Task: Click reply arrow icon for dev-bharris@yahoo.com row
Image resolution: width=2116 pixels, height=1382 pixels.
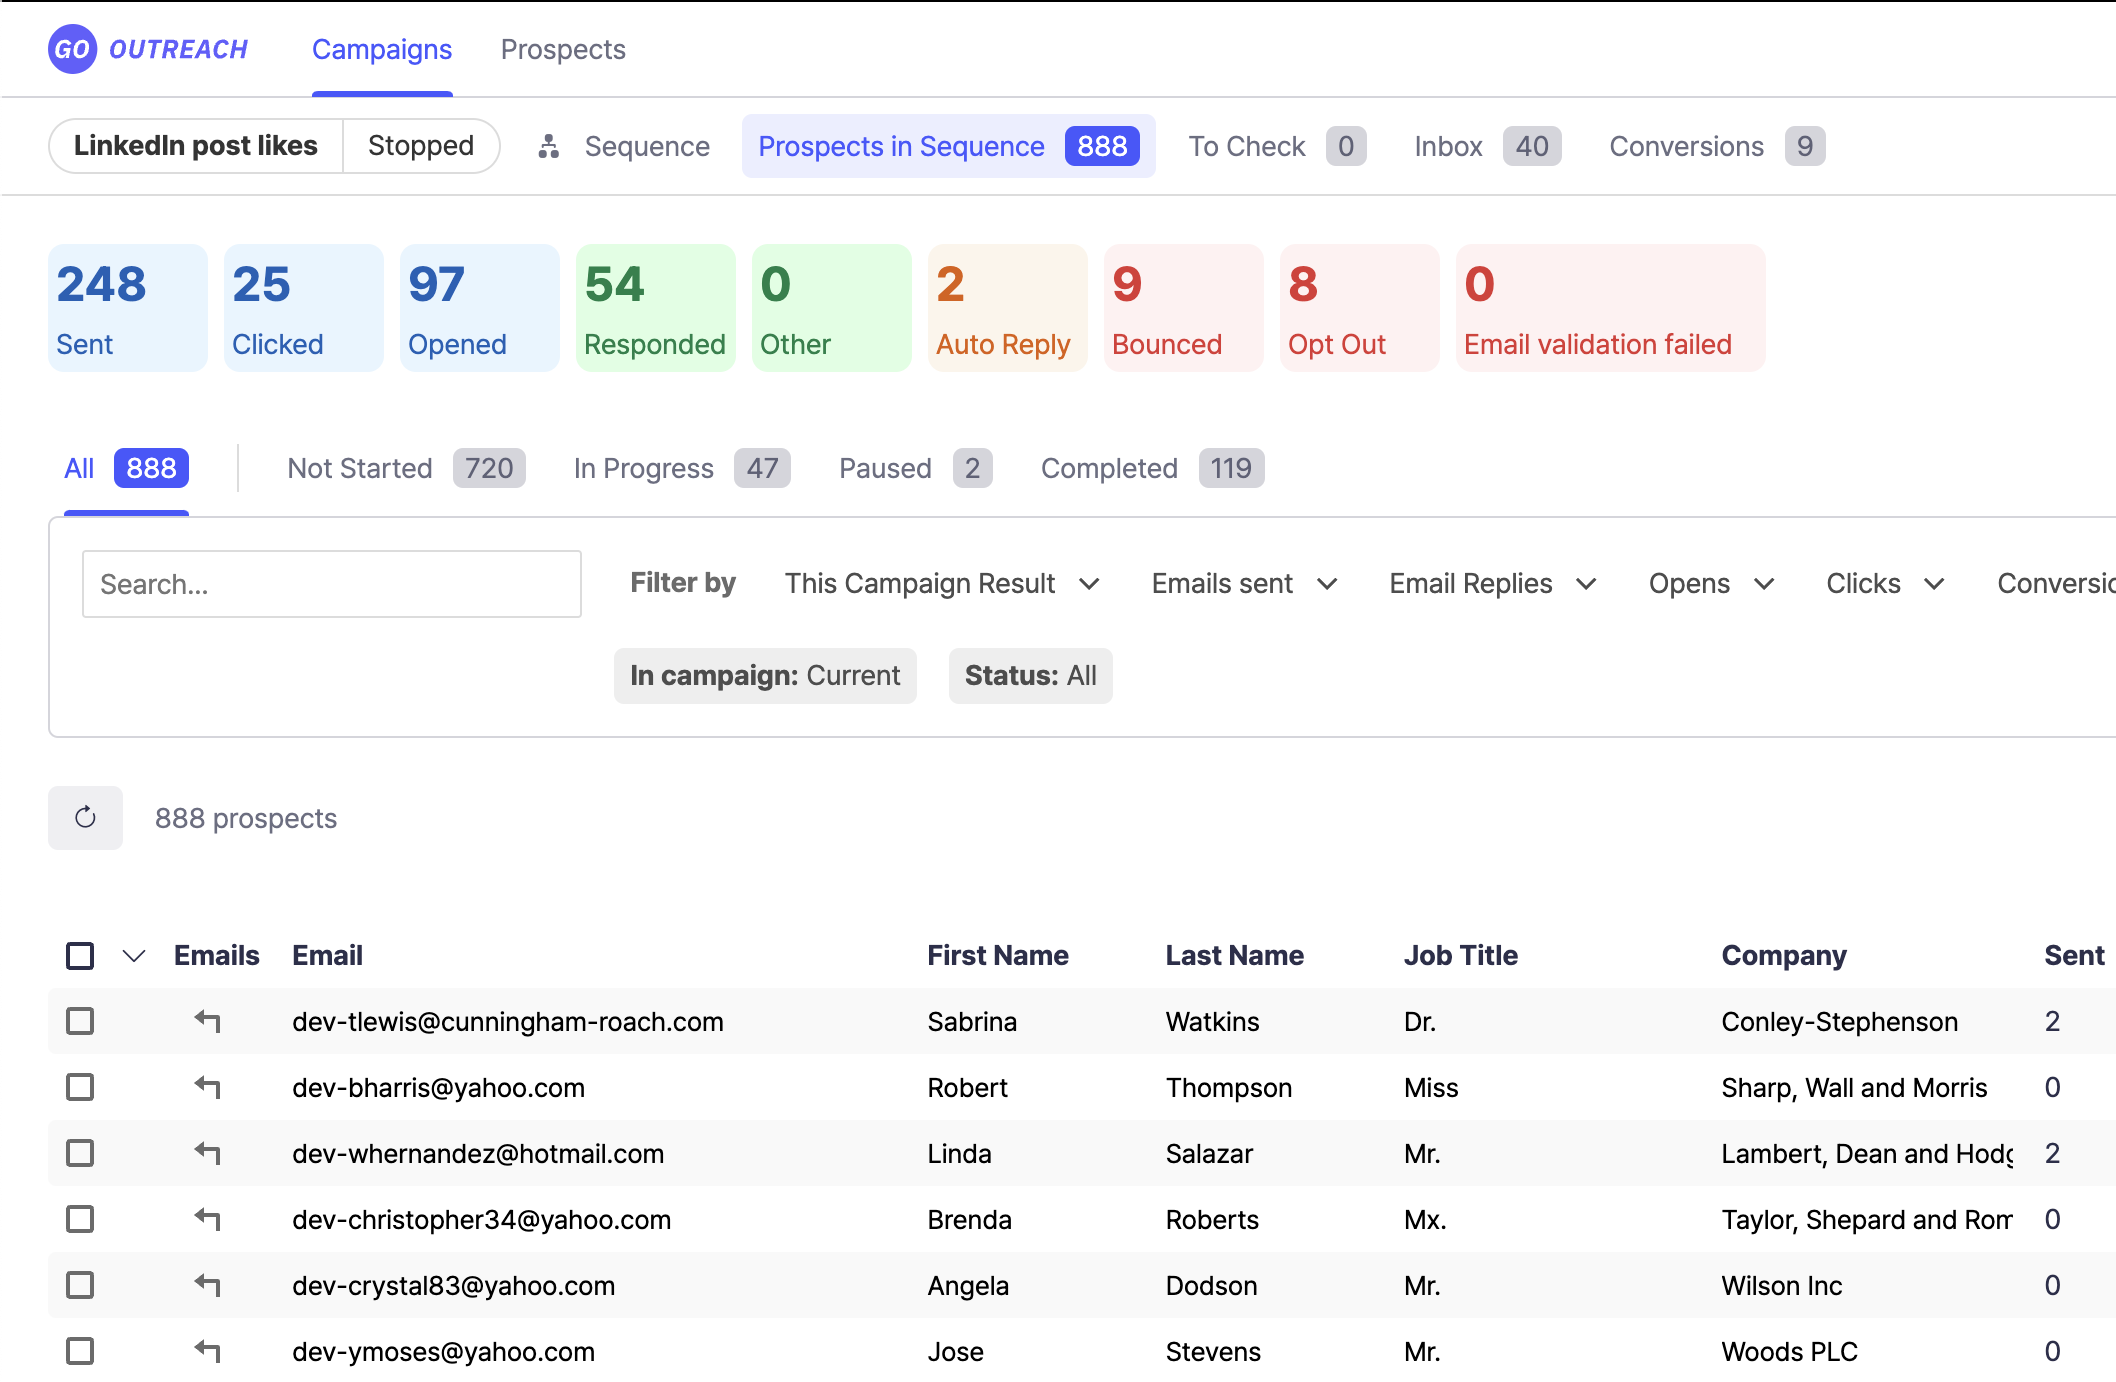Action: [x=207, y=1087]
